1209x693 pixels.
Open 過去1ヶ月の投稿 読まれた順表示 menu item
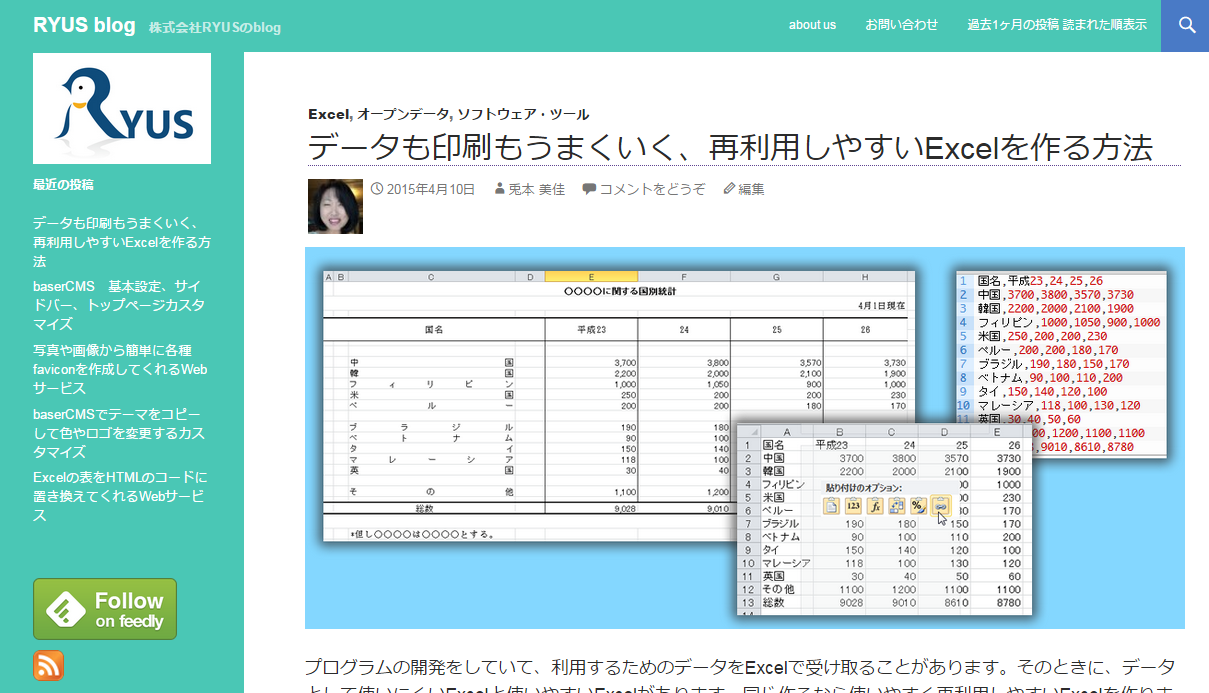coord(1057,25)
